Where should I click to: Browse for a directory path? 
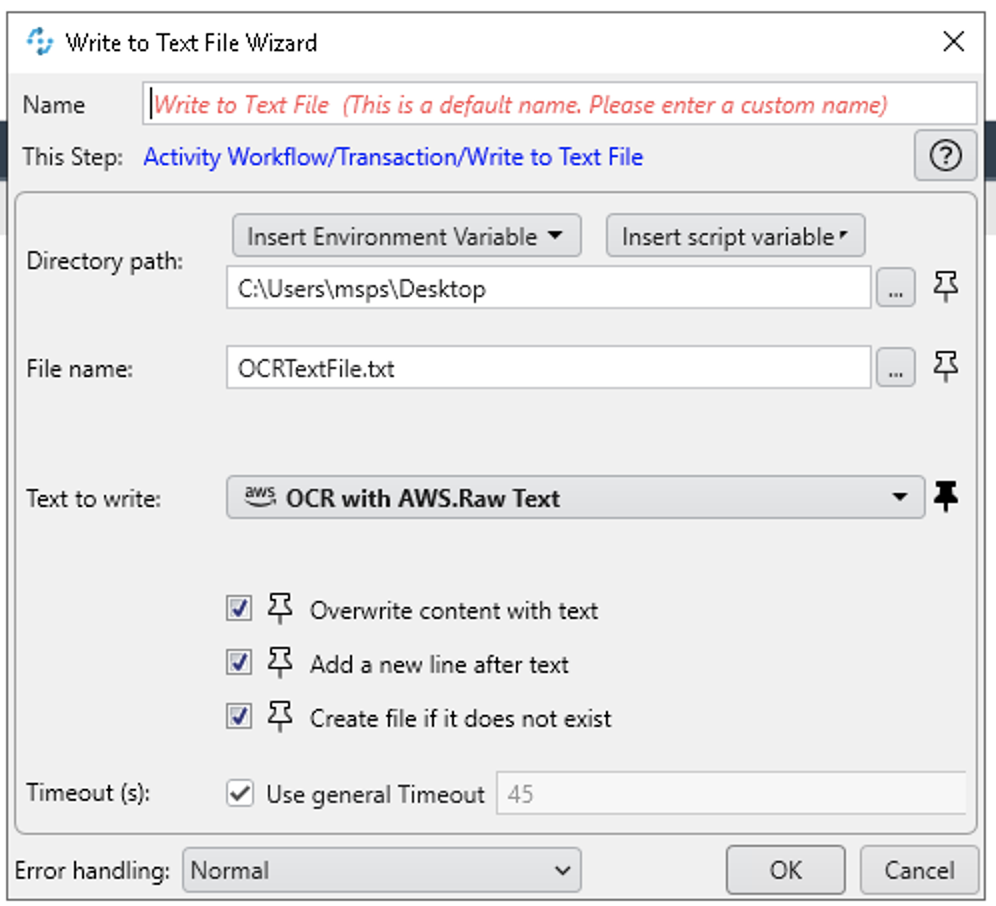coord(896,287)
